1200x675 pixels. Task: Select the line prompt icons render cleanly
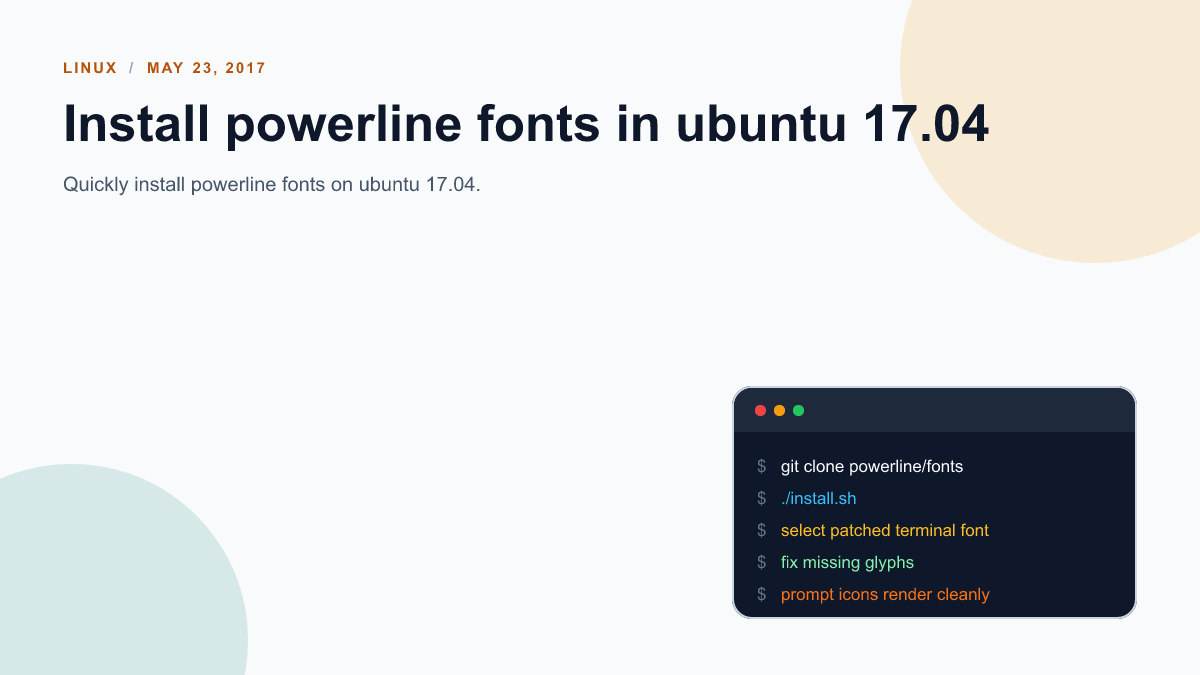[885, 594]
